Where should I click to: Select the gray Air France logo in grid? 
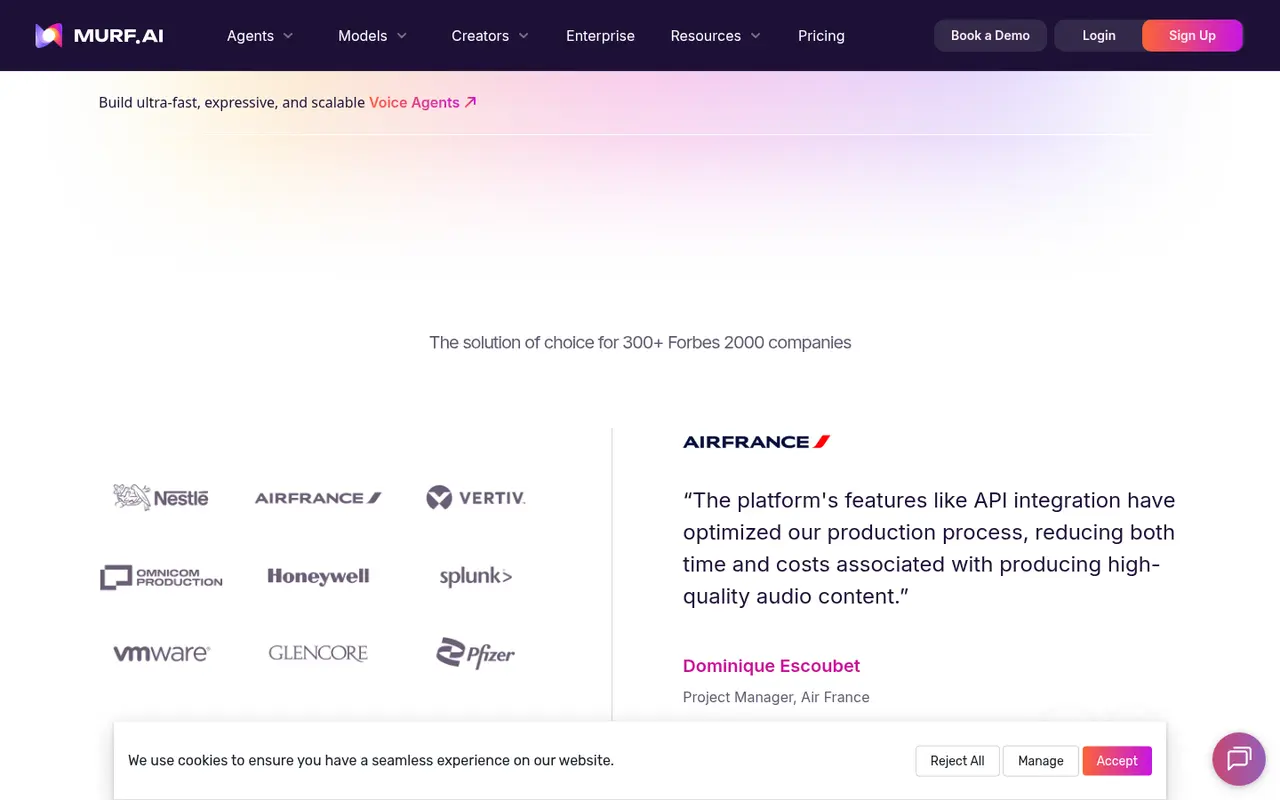pyautogui.click(x=318, y=497)
